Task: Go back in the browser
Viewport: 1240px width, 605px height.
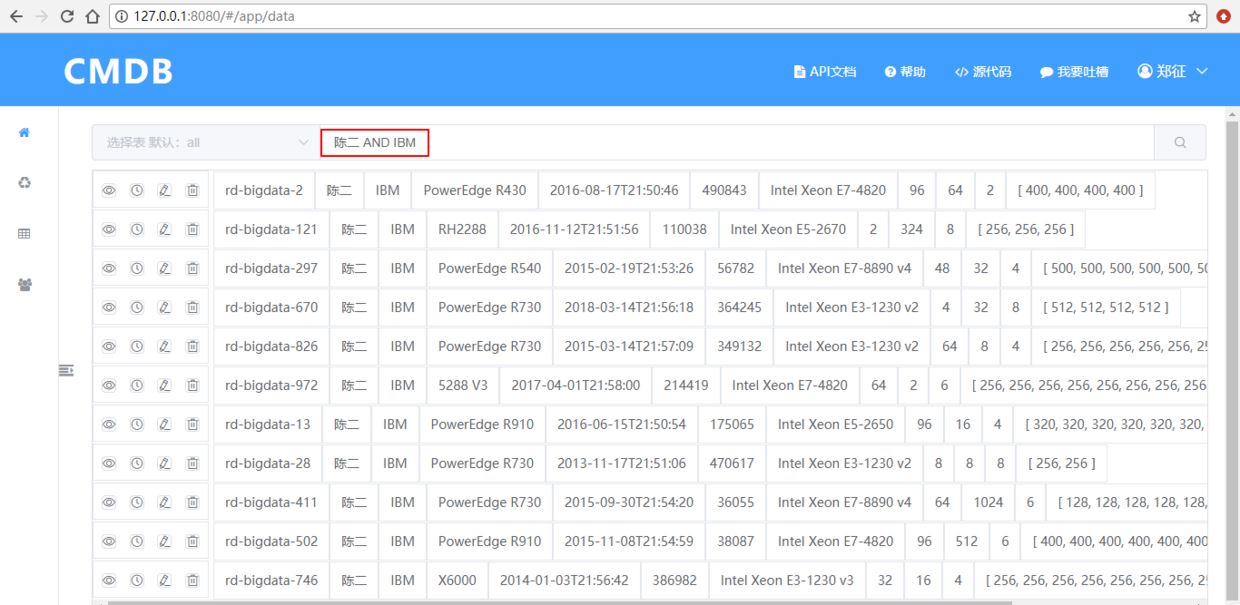Action: coord(16,16)
